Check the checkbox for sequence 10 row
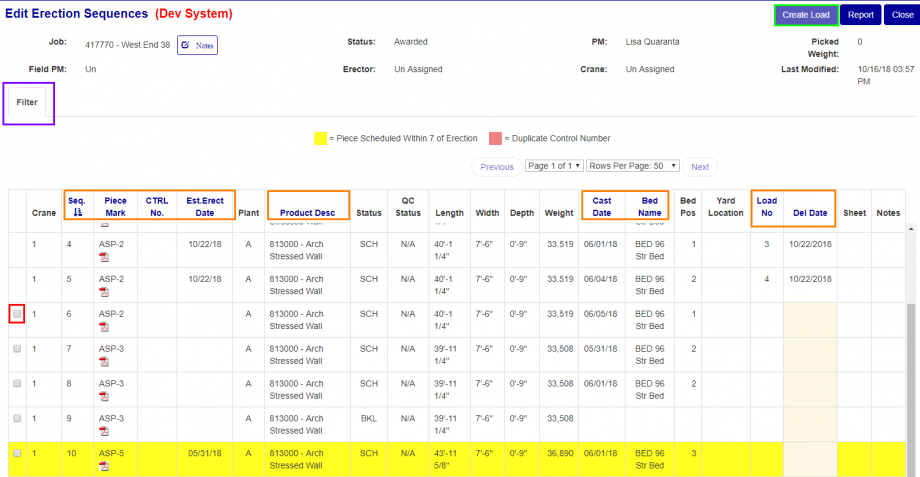The width and height of the screenshot is (920, 477). point(17,453)
